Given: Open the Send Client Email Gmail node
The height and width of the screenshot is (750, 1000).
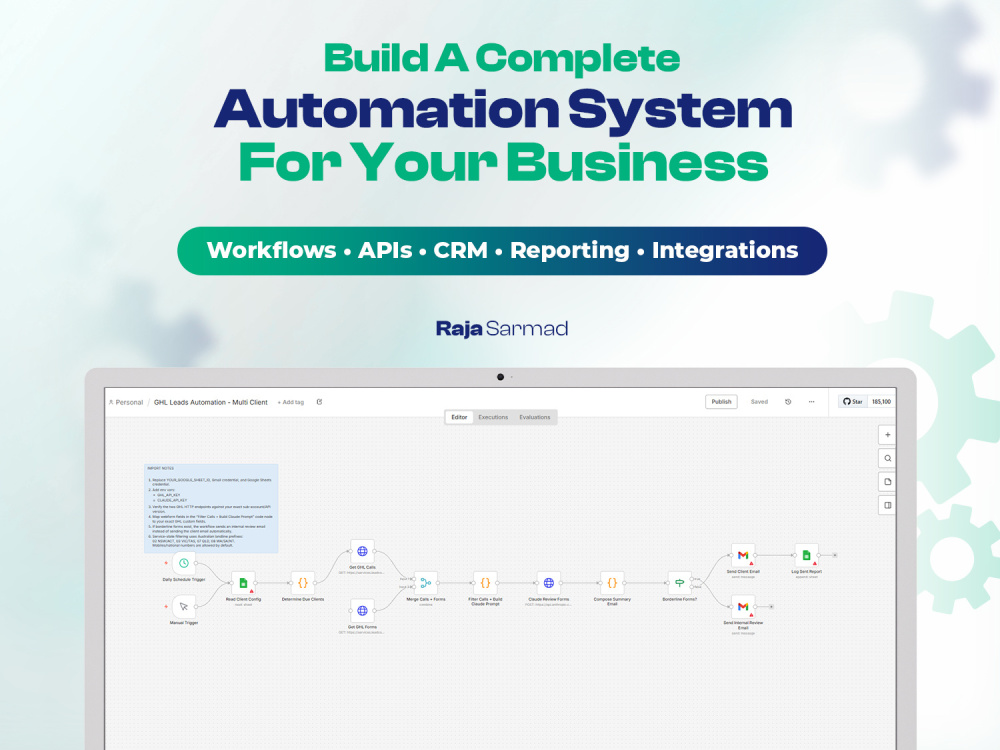Looking at the screenshot, I should click(743, 555).
